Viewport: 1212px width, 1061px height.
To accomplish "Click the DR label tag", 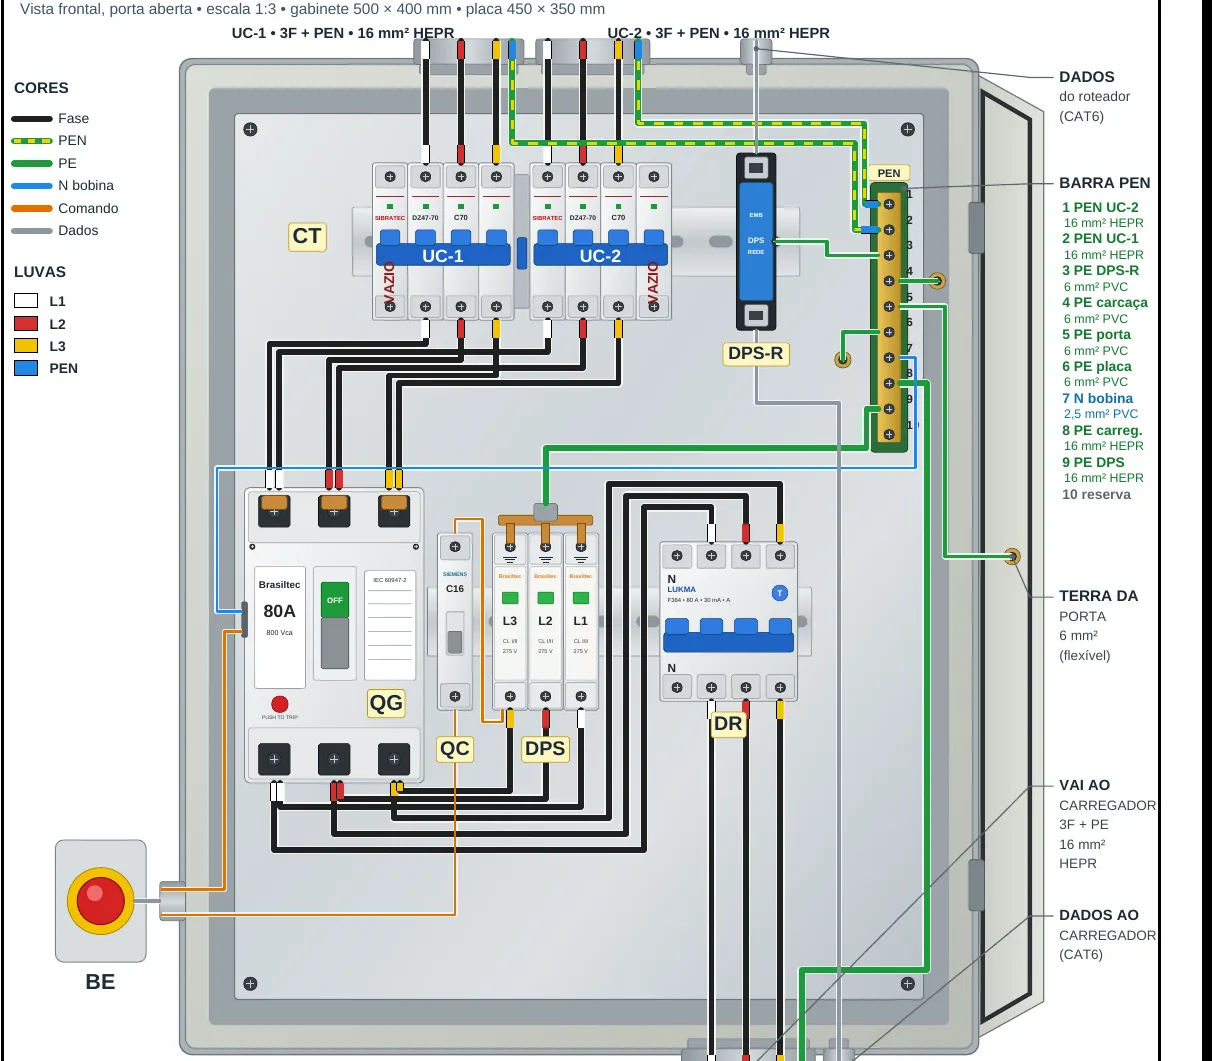I will pos(728,724).
